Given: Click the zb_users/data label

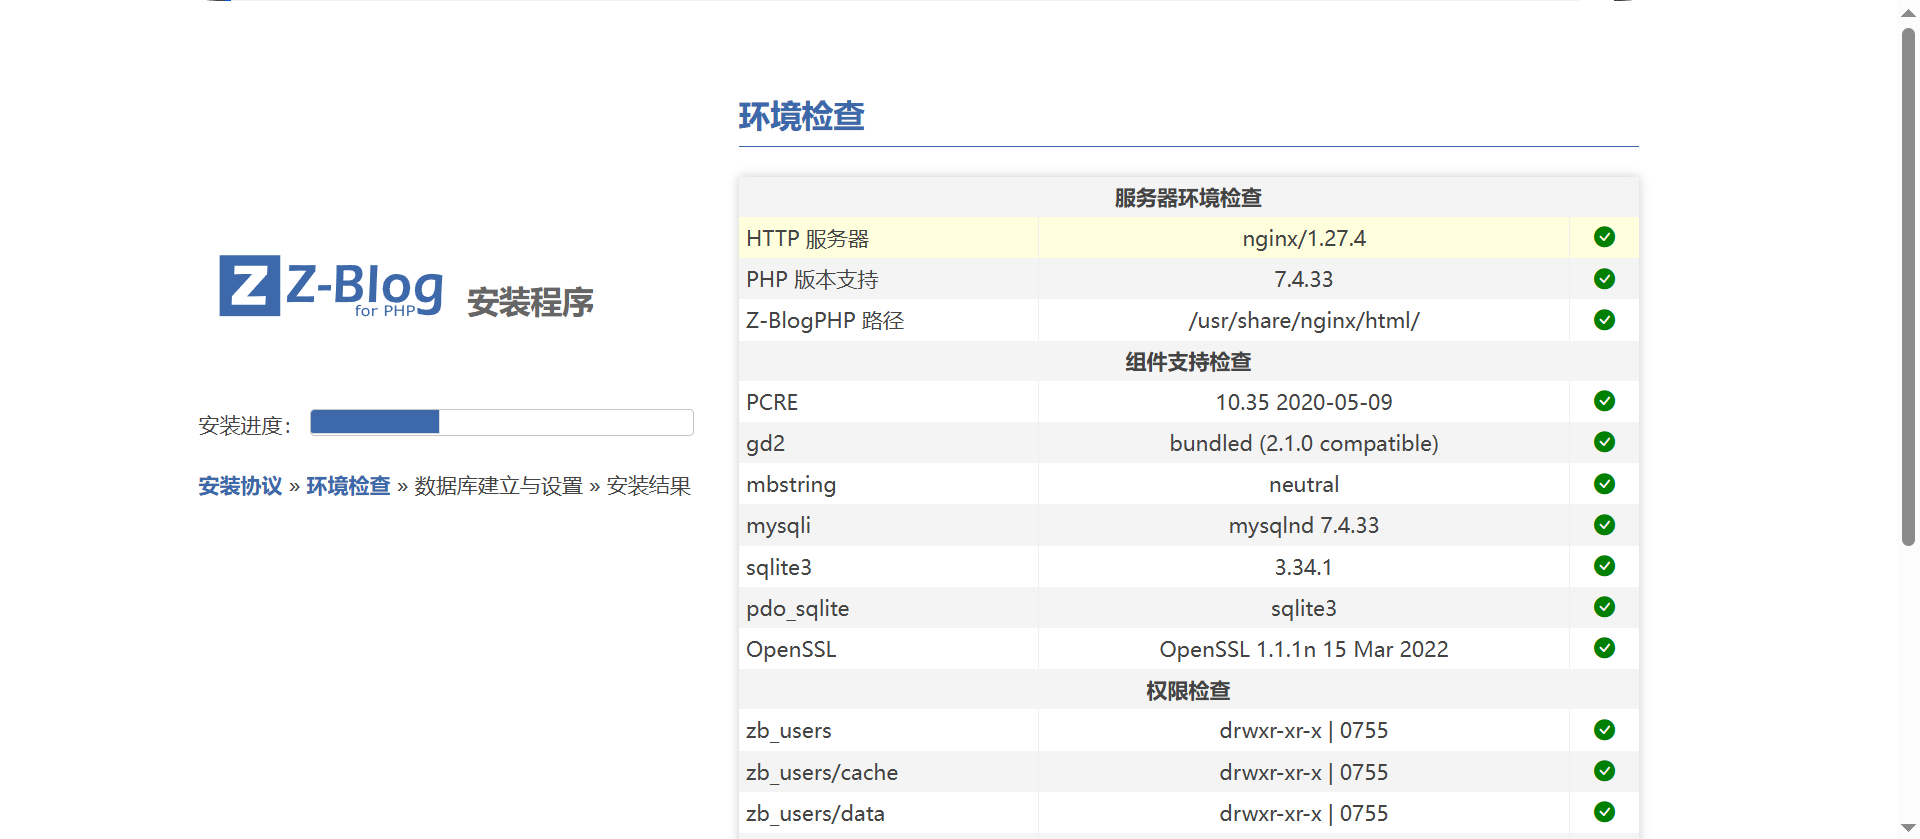Looking at the screenshot, I should tap(816, 813).
